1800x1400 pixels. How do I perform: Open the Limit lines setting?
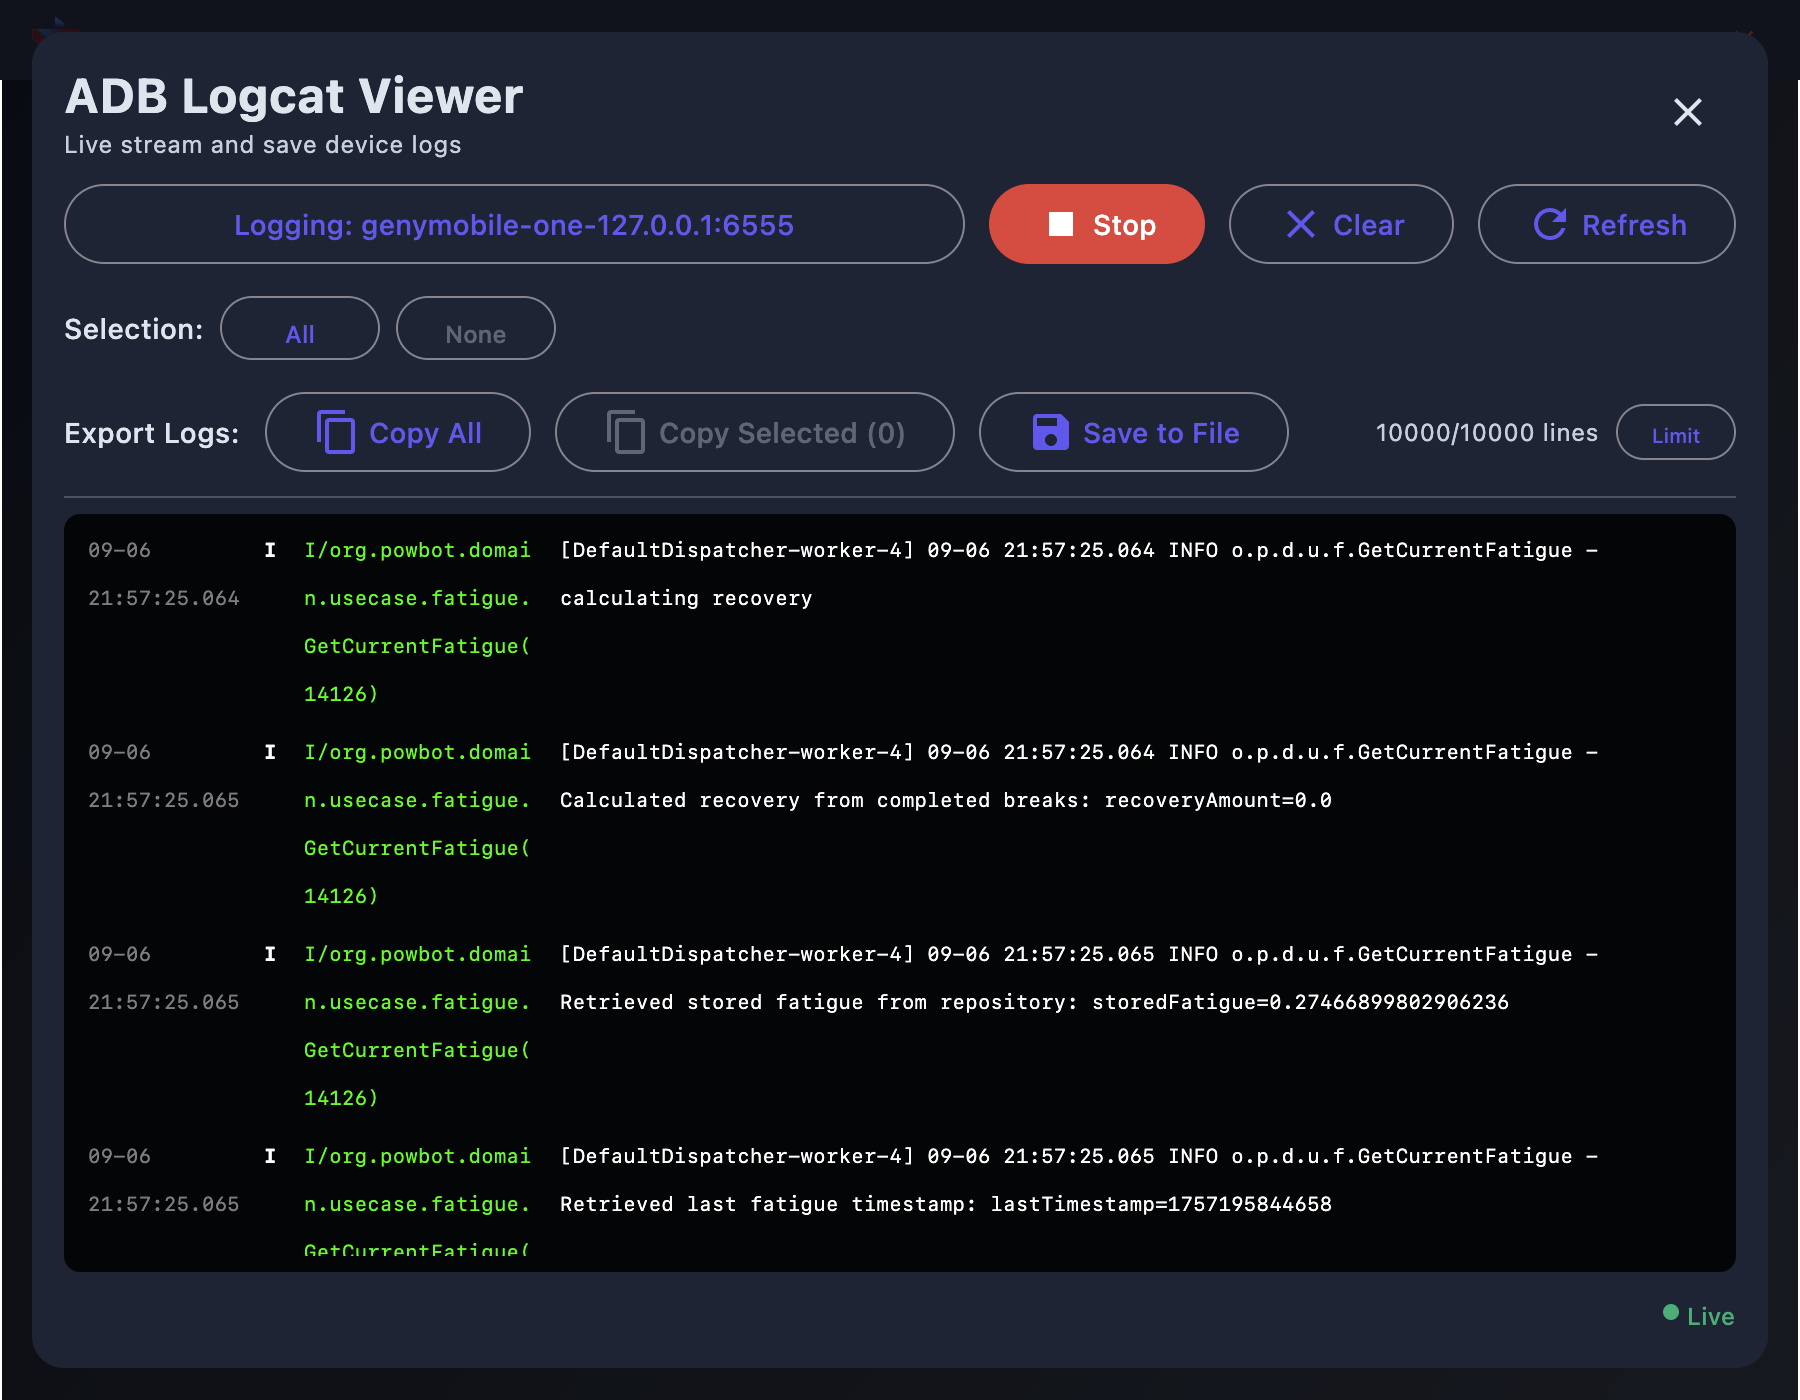point(1675,432)
